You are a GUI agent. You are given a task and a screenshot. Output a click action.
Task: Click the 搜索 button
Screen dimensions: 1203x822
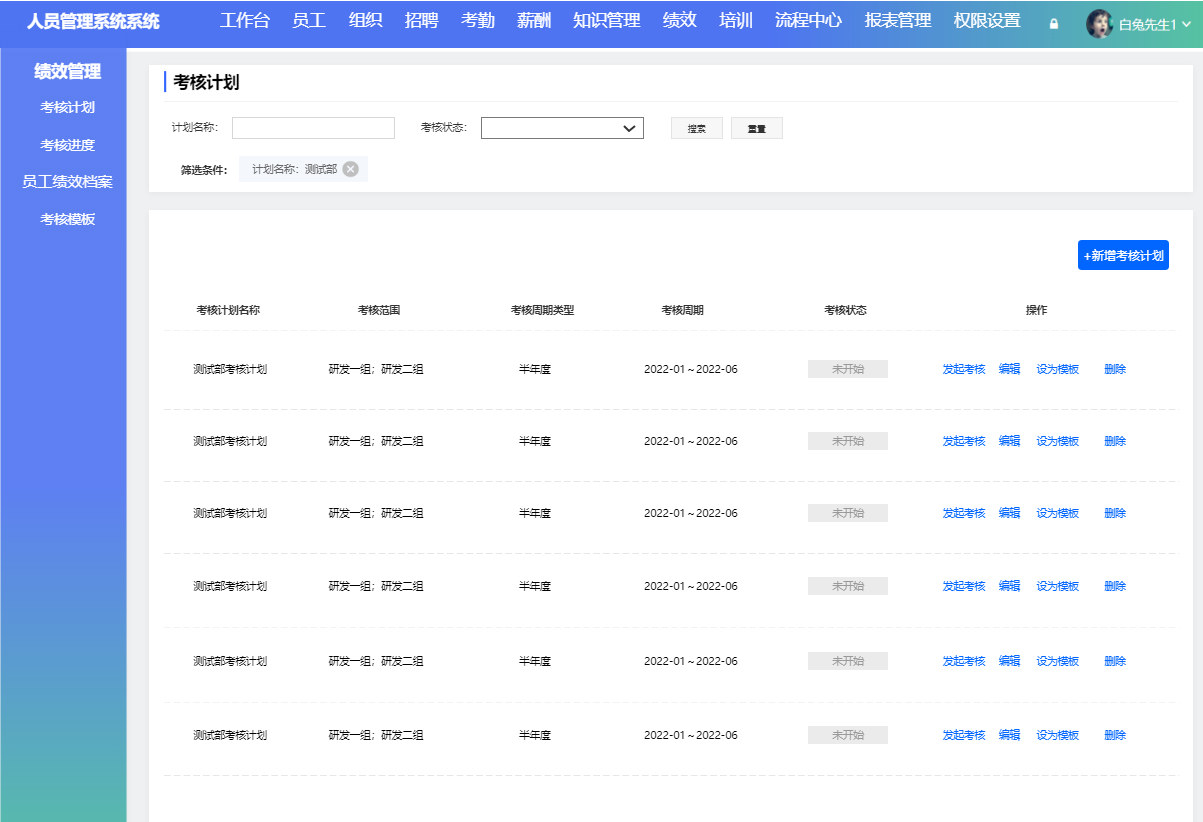[x=696, y=128]
